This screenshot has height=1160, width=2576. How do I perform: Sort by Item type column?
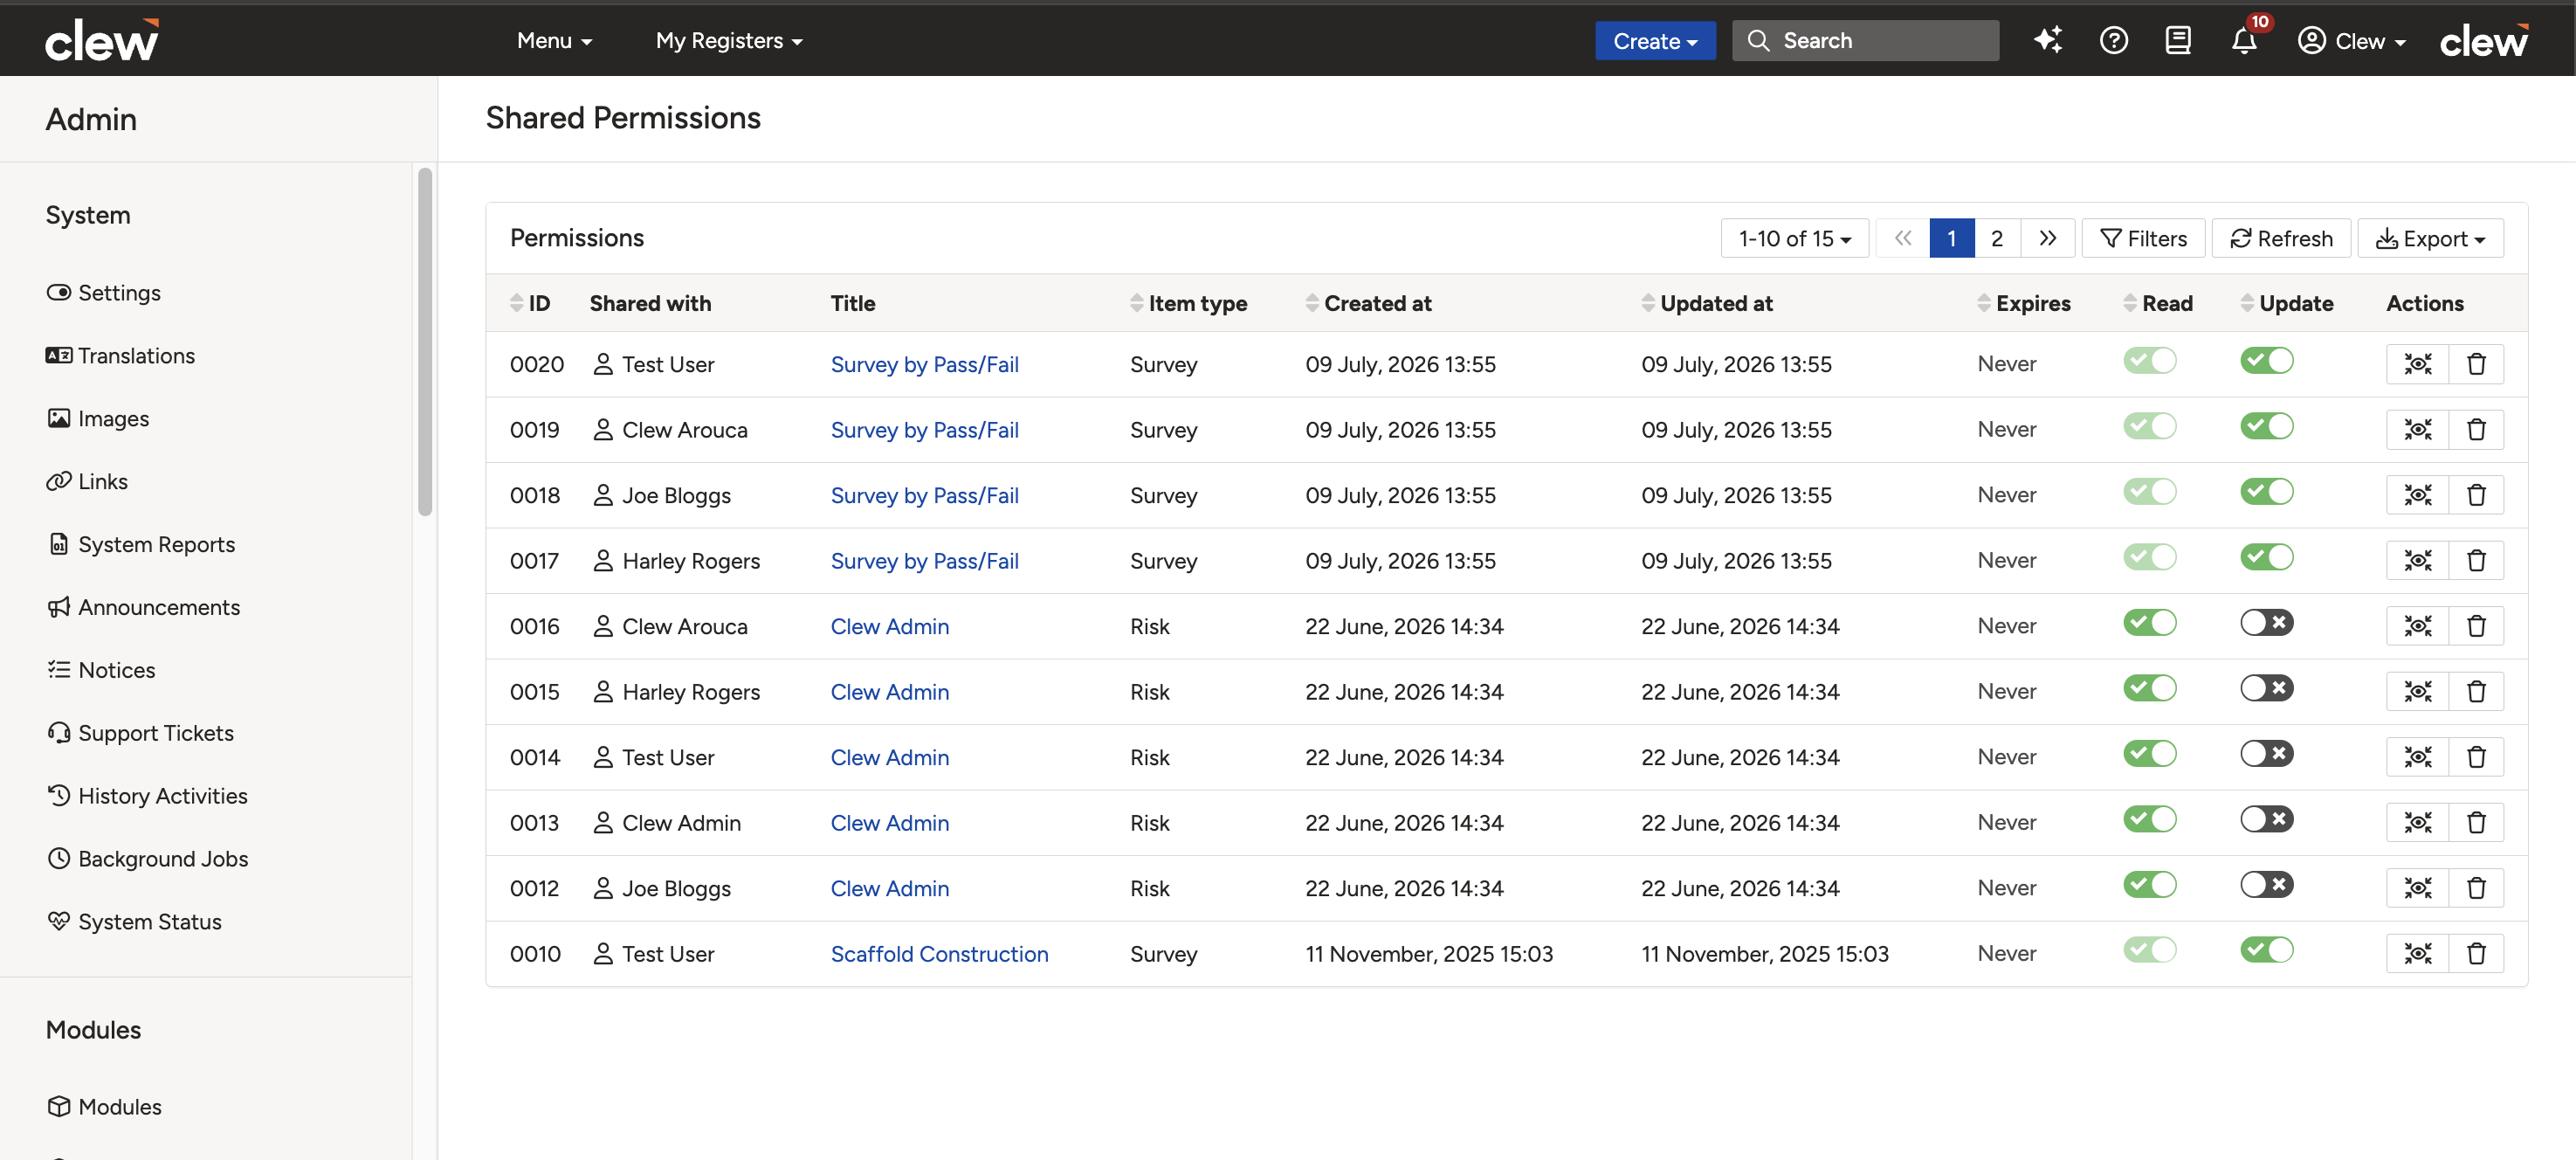pos(1188,303)
